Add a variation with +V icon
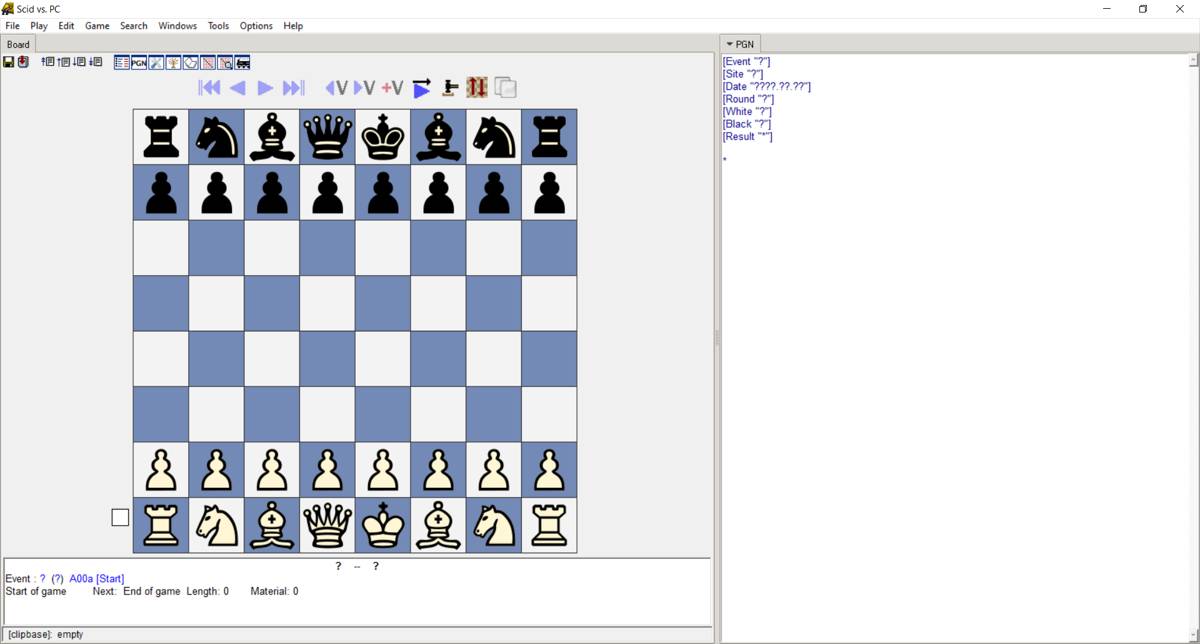Image resolution: width=1200 pixels, height=644 pixels. click(391, 88)
